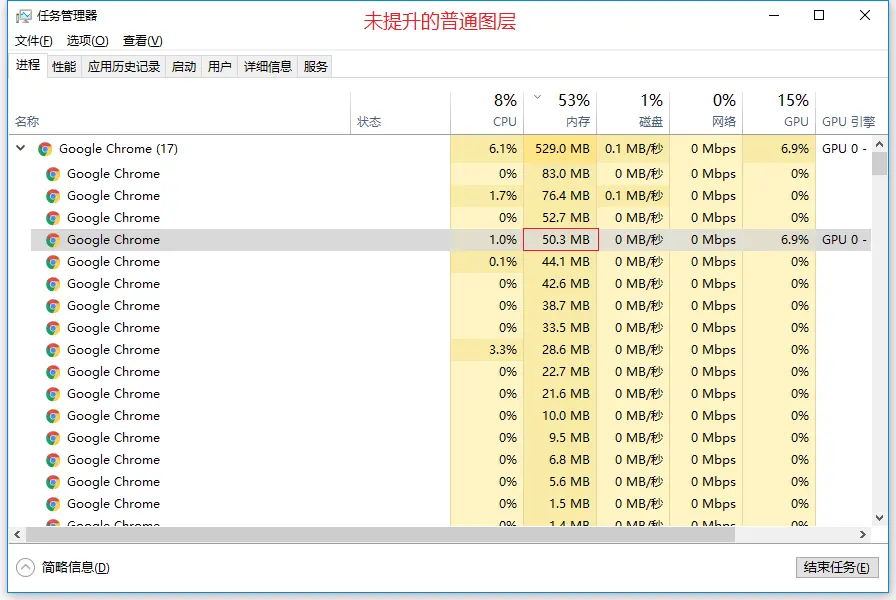Click the Chrome icon in the 33.5 MB row
The image size is (896, 600).
[x=53, y=328]
